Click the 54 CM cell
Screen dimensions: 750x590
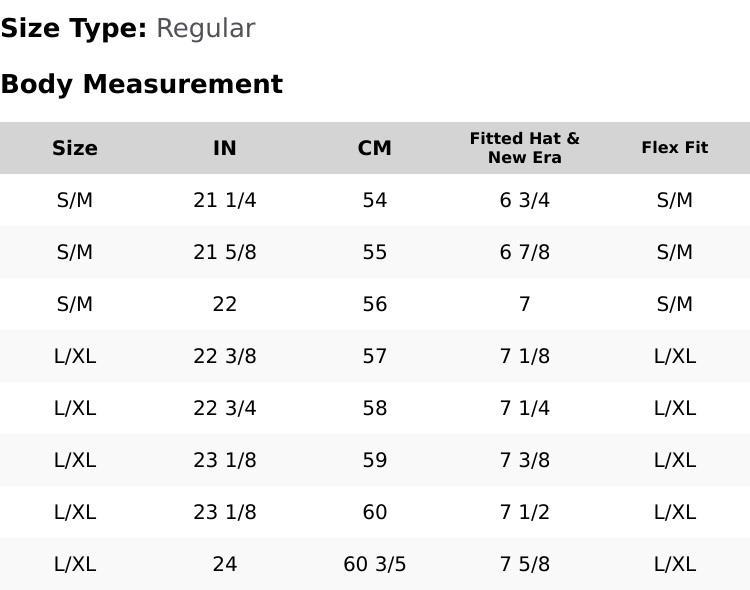375,200
